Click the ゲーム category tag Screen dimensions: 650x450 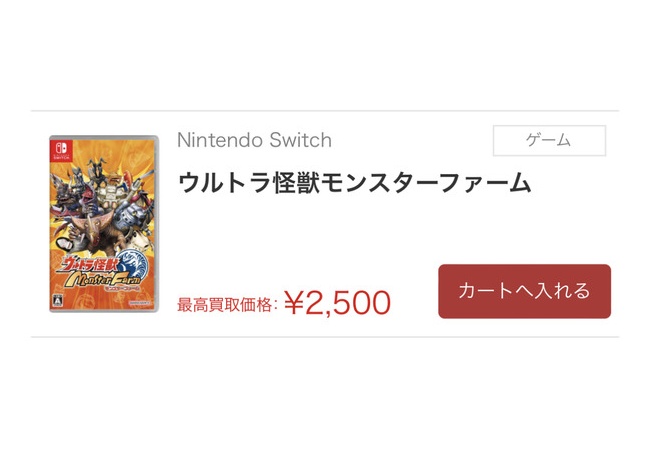pyautogui.click(x=549, y=140)
